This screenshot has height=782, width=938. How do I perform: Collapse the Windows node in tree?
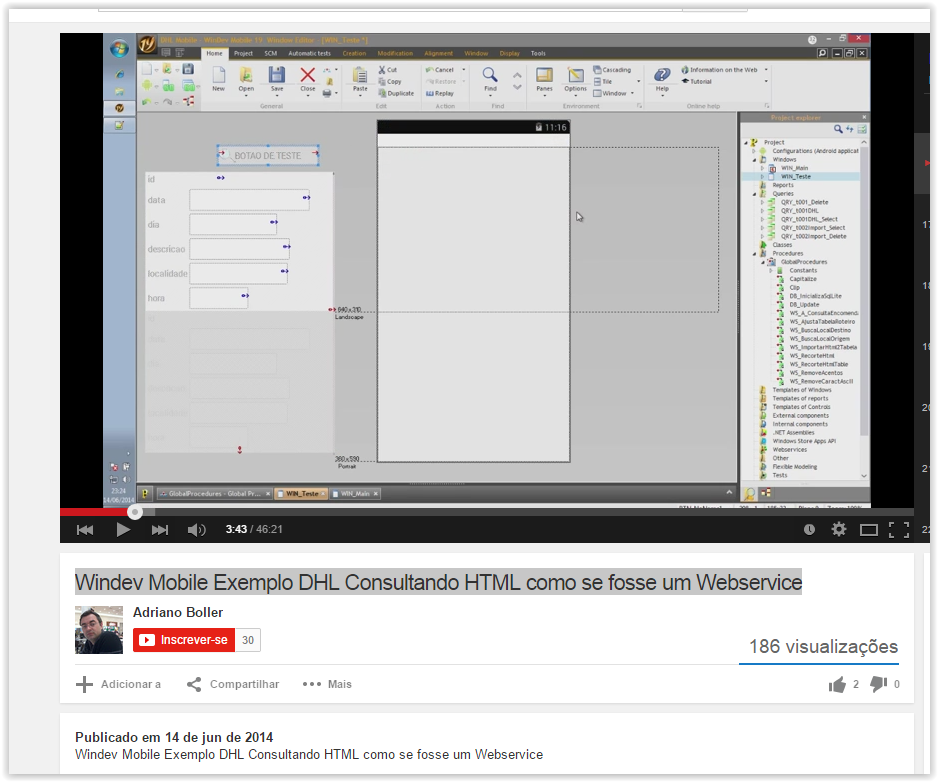coord(754,160)
